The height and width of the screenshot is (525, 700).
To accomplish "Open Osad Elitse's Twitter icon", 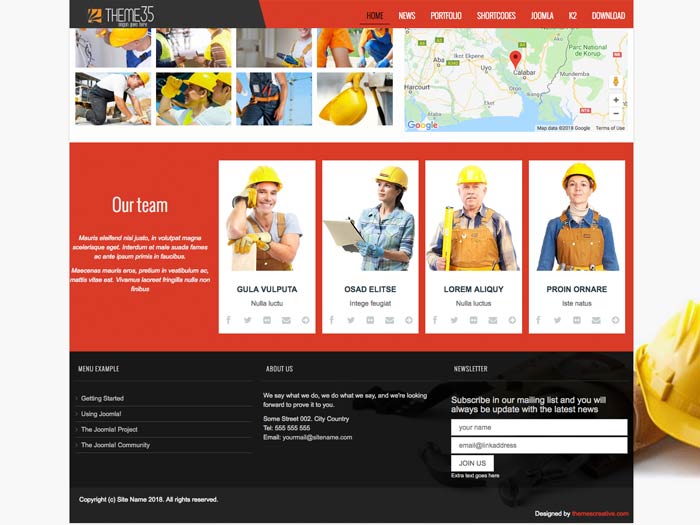I will (x=350, y=320).
